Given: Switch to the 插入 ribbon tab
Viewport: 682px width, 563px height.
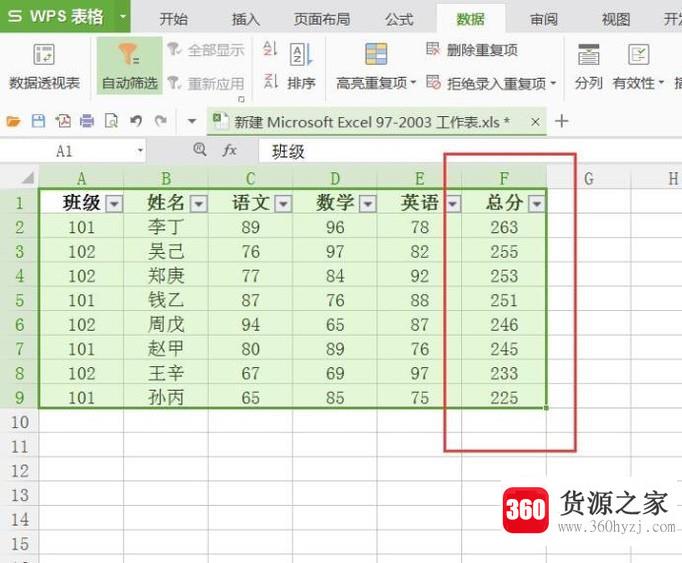Looking at the screenshot, I should 246,19.
